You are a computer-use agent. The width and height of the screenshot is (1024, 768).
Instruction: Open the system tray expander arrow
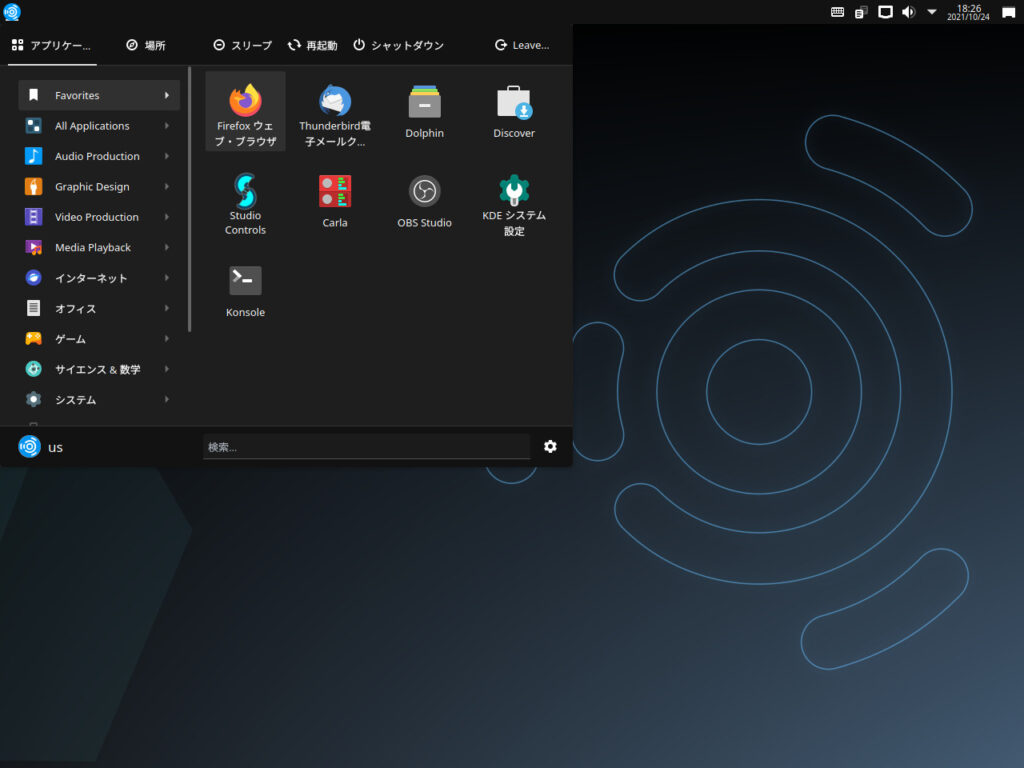coord(931,13)
